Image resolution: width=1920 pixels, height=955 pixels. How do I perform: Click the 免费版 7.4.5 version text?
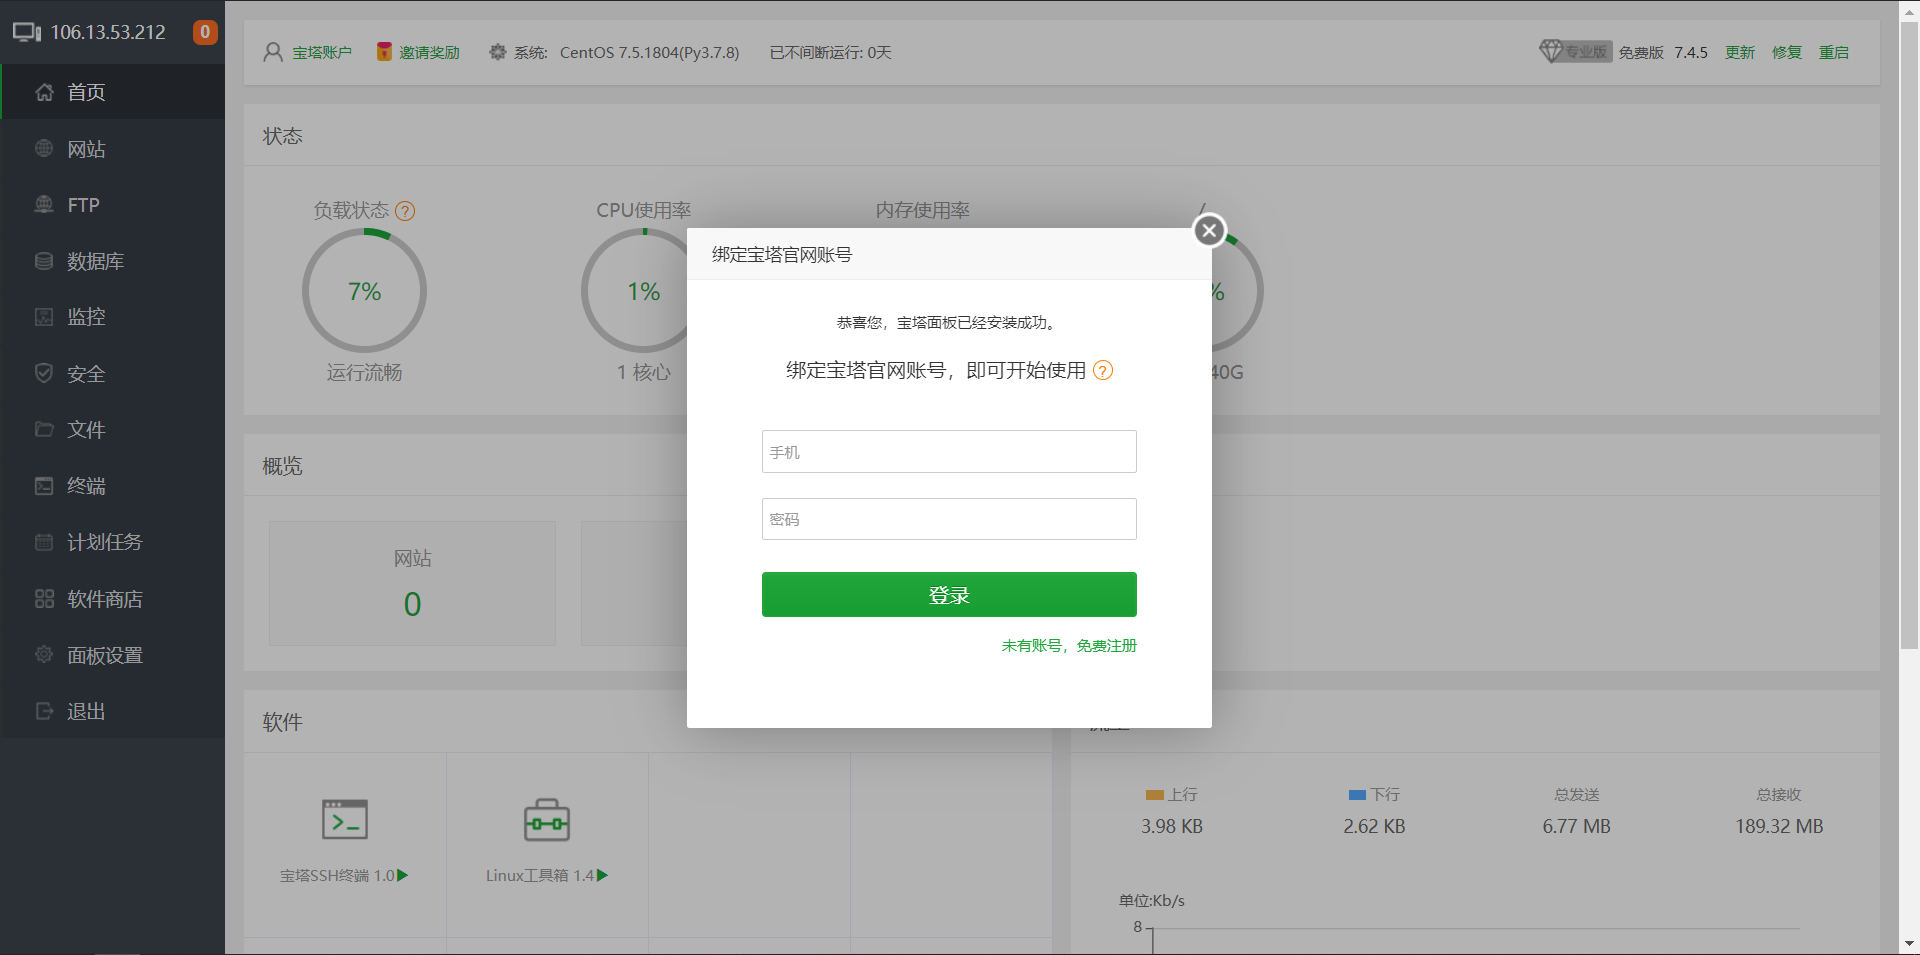point(1663,52)
